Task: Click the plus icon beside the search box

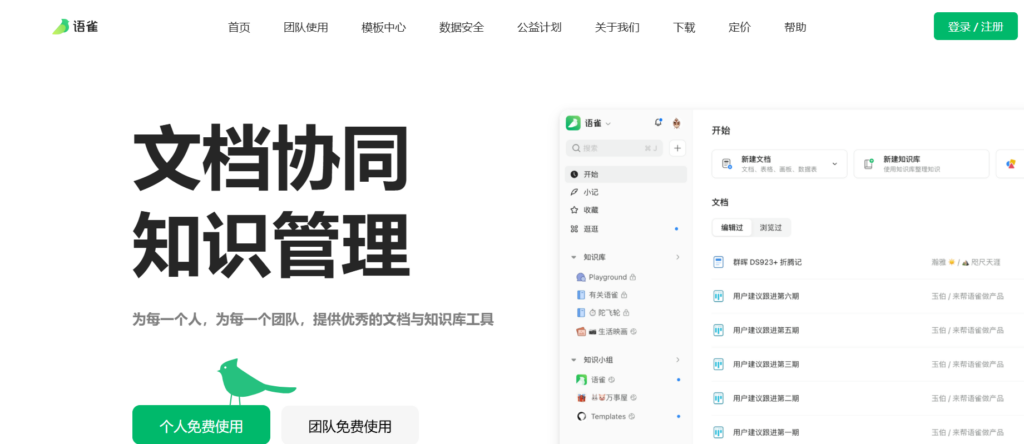Action: pos(677,148)
